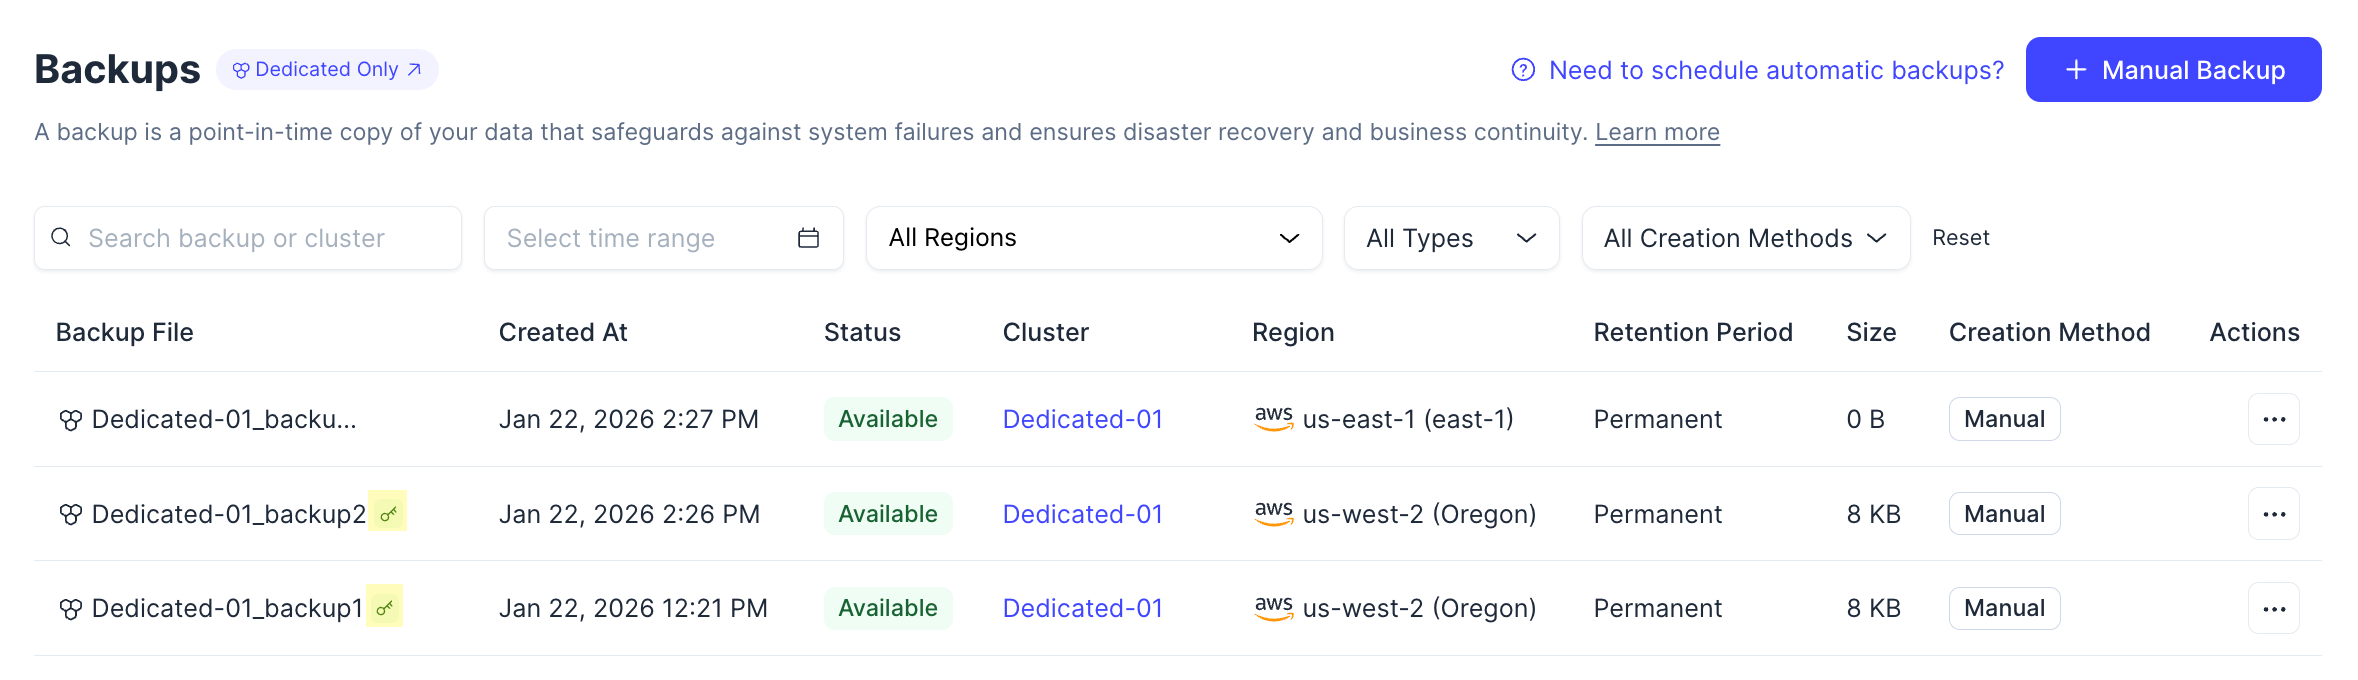
Task: Click the Select time range field
Action: (x=640, y=238)
